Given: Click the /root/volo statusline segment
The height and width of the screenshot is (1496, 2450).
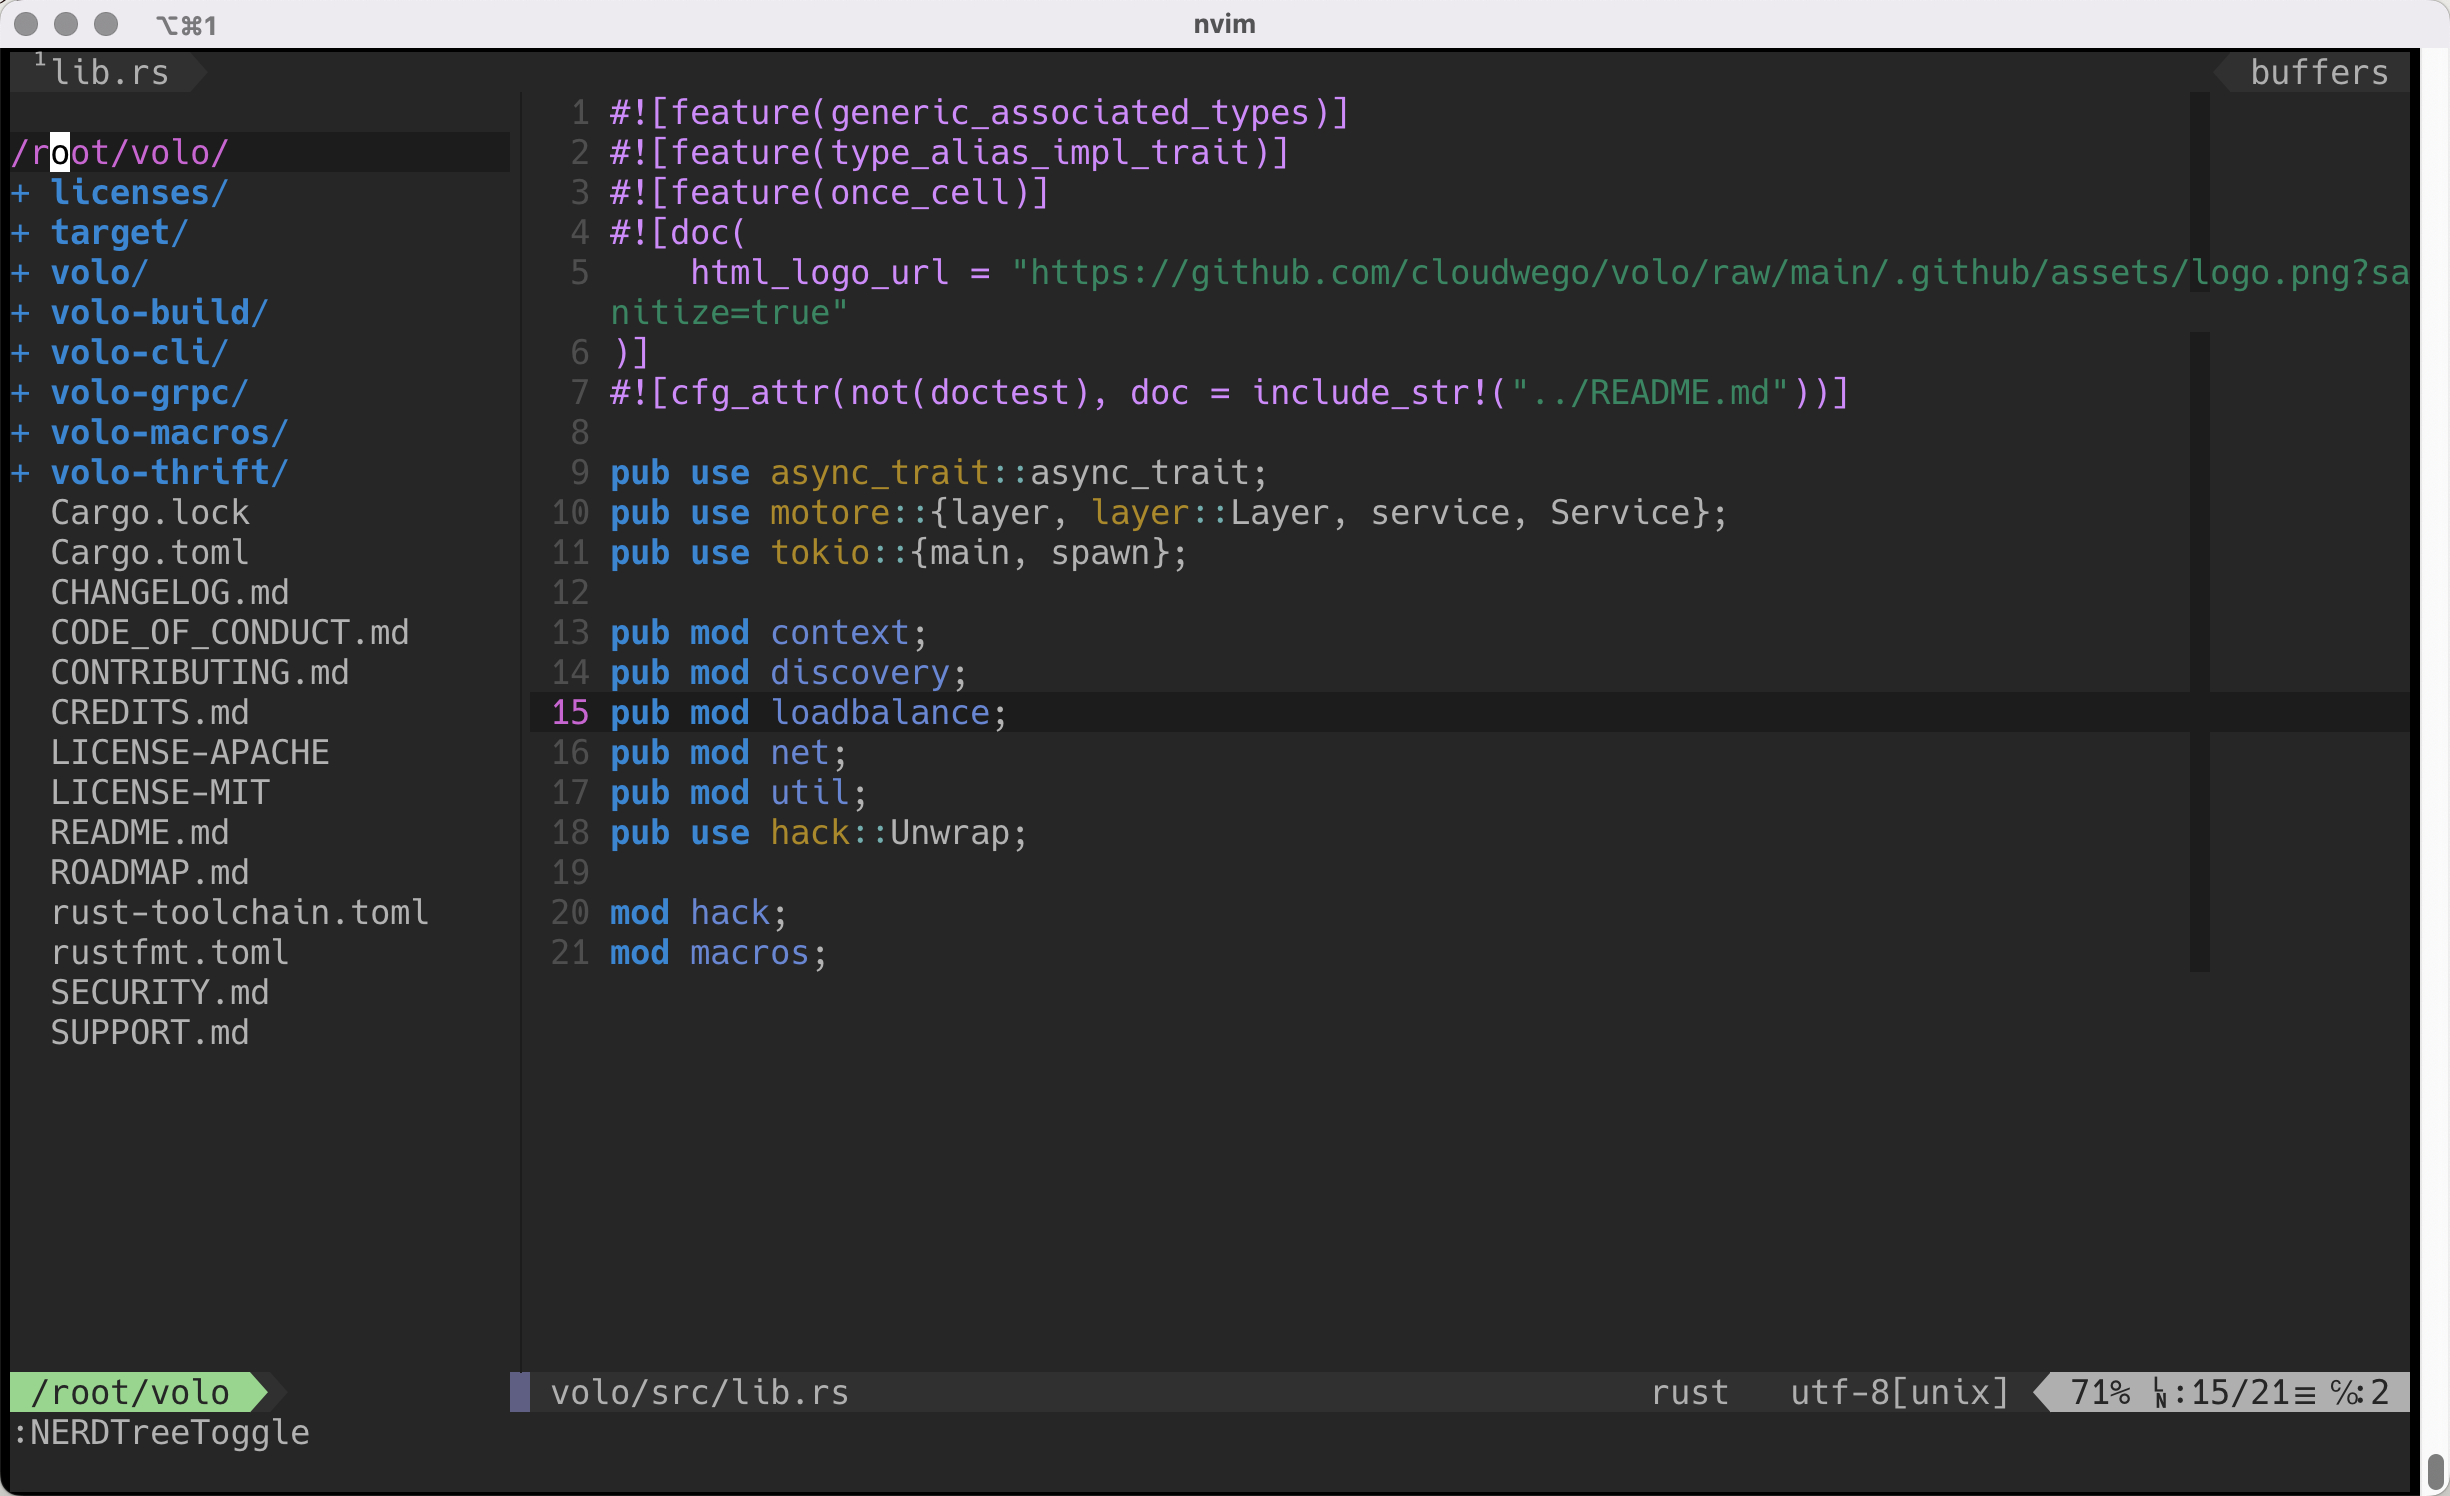Looking at the screenshot, I should pyautogui.click(x=130, y=1392).
